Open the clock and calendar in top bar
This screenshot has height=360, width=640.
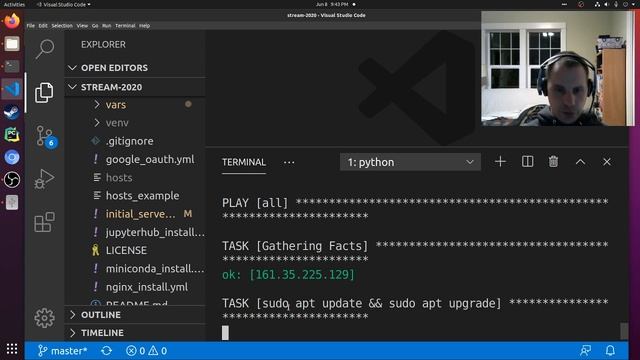pos(332,4)
